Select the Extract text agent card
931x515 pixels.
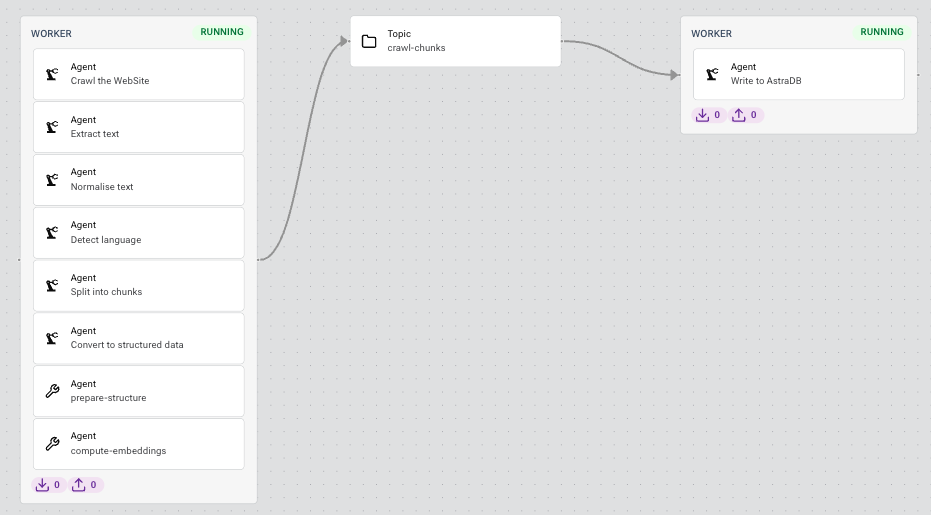pyautogui.click(x=139, y=127)
